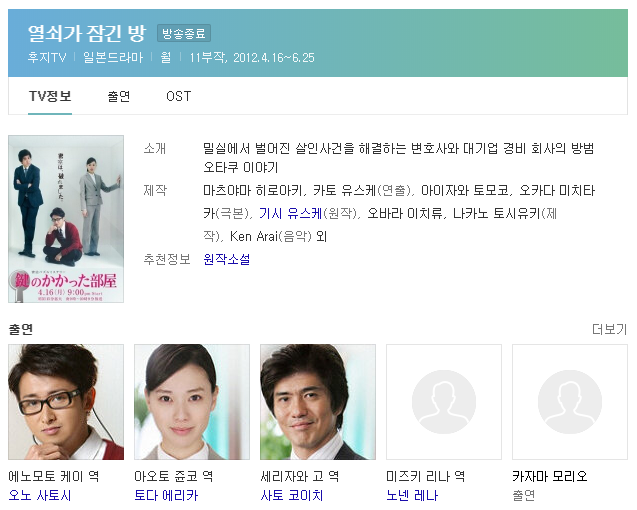This screenshot has height=510, width=637.
Task: Click the 출연 section heading
Action: (20, 329)
